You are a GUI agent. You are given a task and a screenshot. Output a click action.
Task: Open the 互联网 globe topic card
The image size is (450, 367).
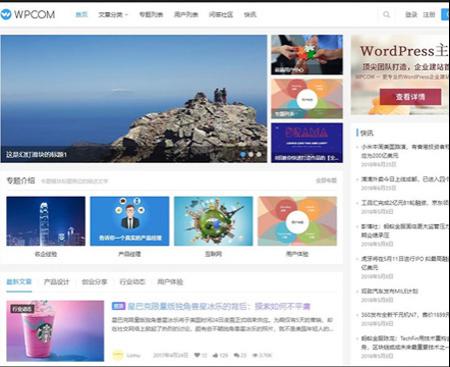coord(213,221)
